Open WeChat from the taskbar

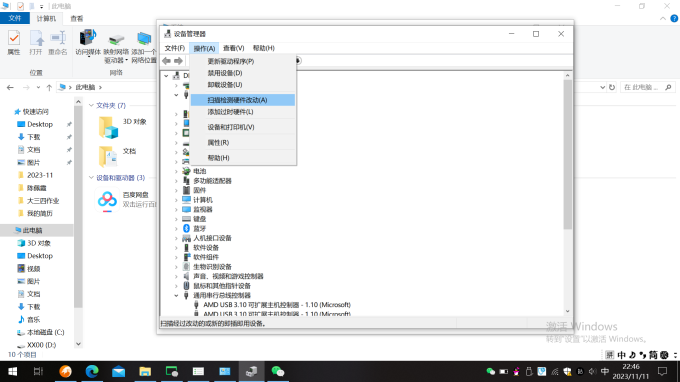click(278, 372)
